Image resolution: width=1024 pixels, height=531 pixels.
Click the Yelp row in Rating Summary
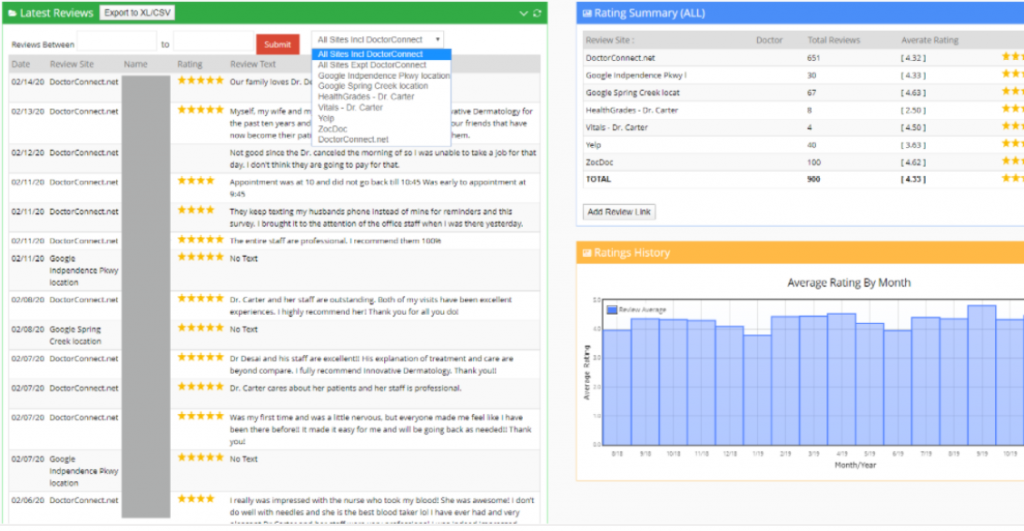(x=803, y=145)
